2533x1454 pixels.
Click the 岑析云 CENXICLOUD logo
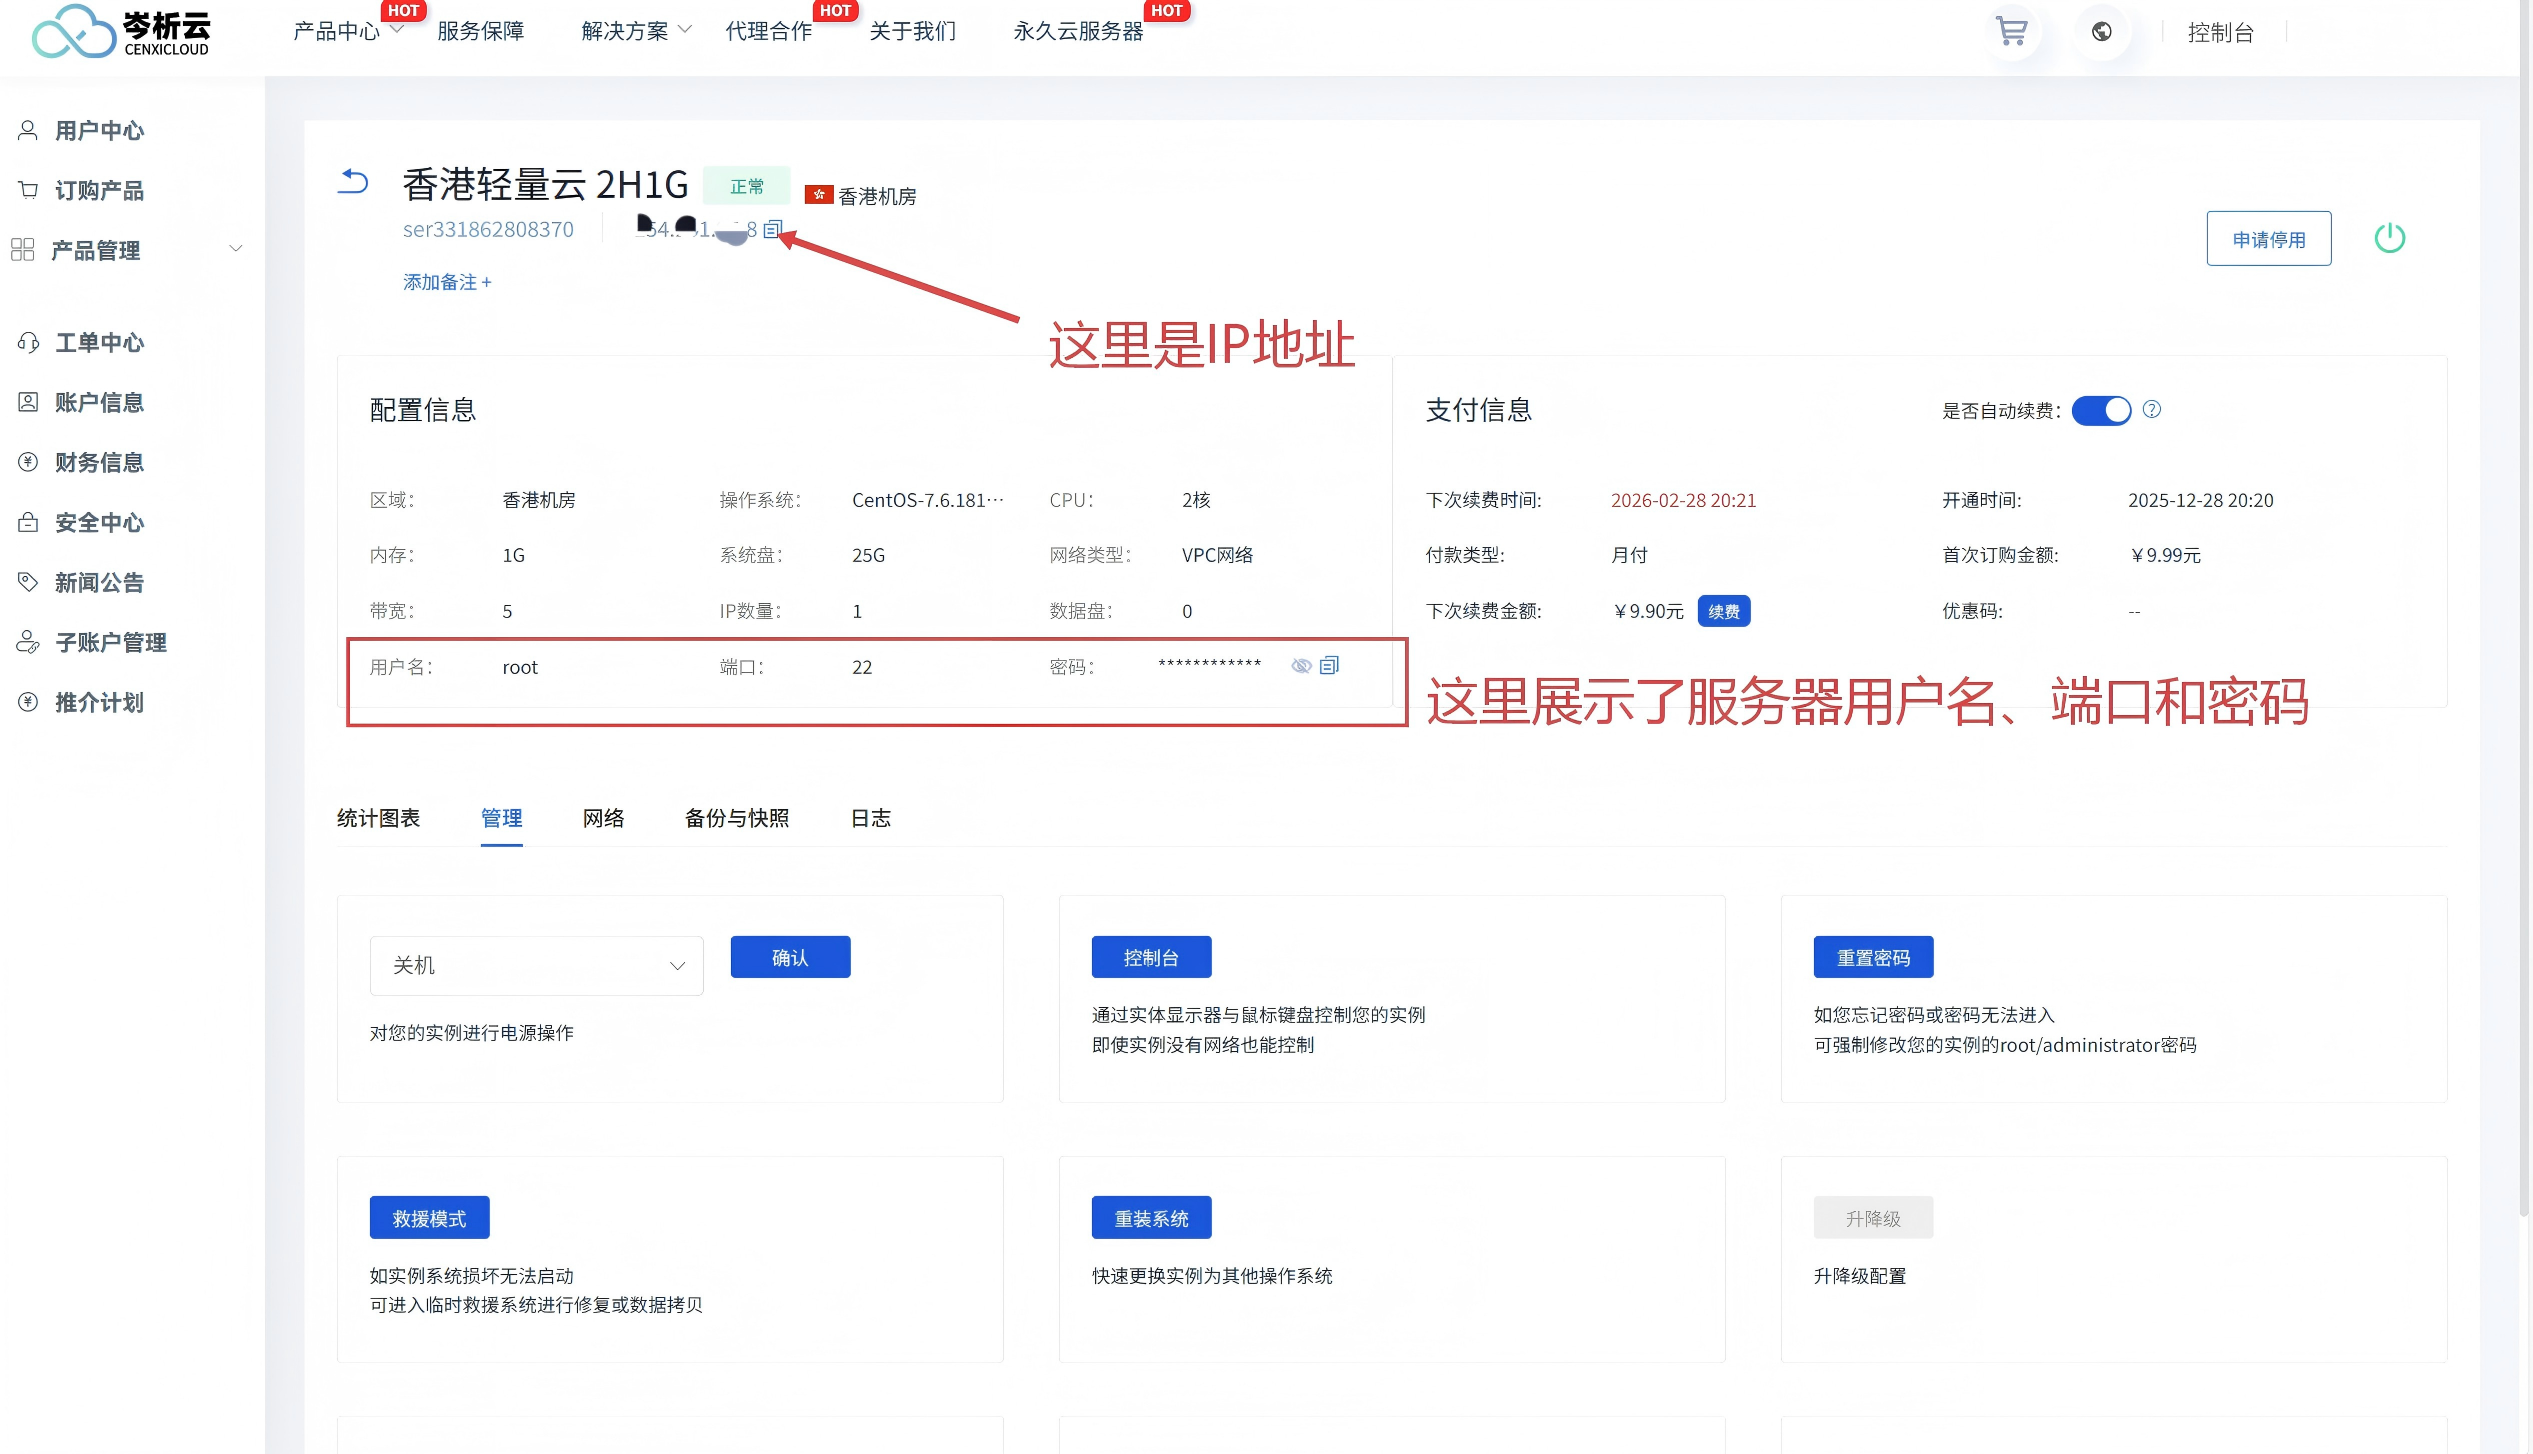pyautogui.click(x=122, y=32)
